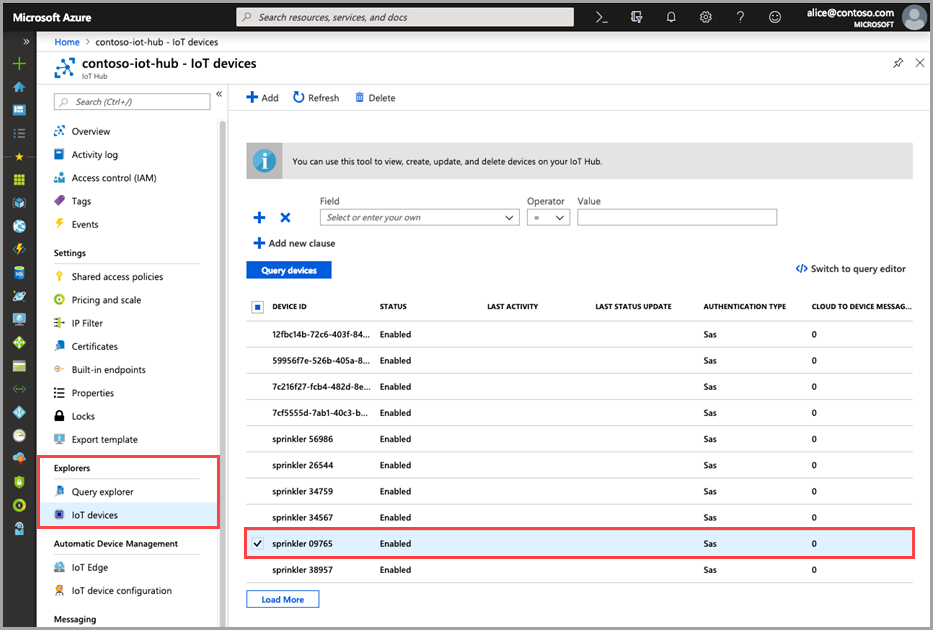
Task: Remove filter clause with the X icon
Action: 285,218
